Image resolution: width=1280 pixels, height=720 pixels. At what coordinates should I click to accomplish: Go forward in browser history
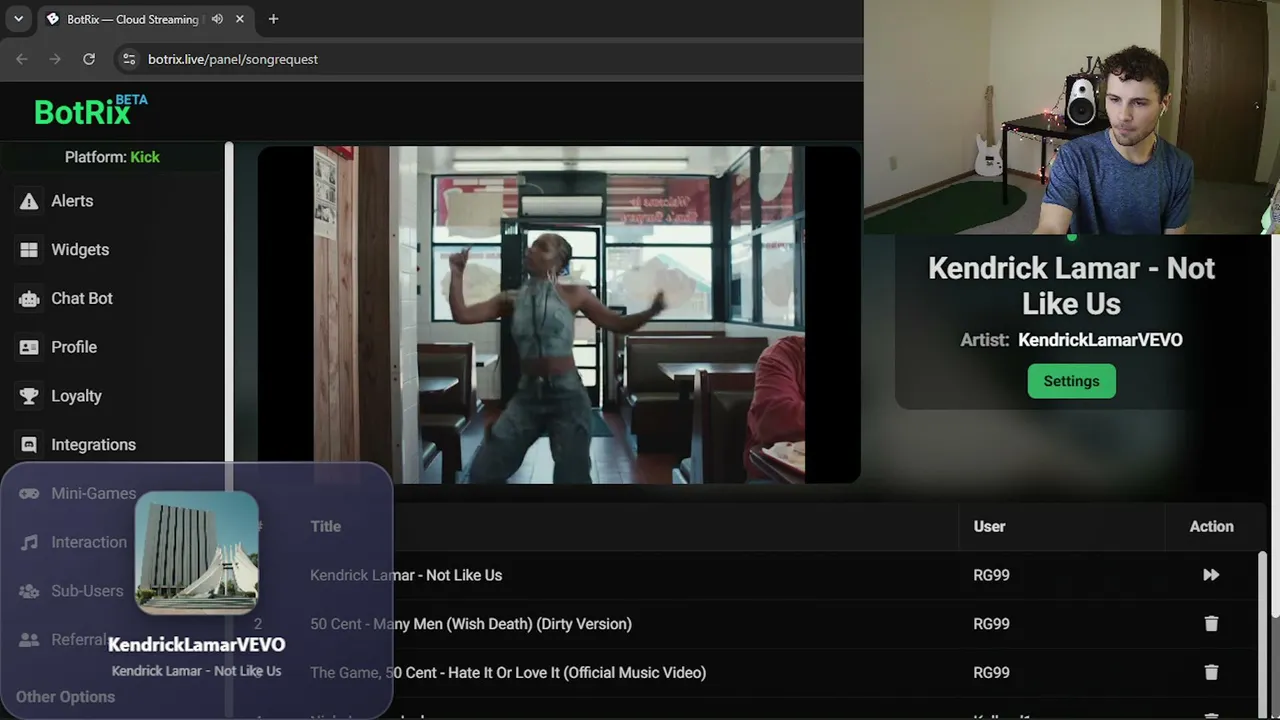(x=55, y=59)
